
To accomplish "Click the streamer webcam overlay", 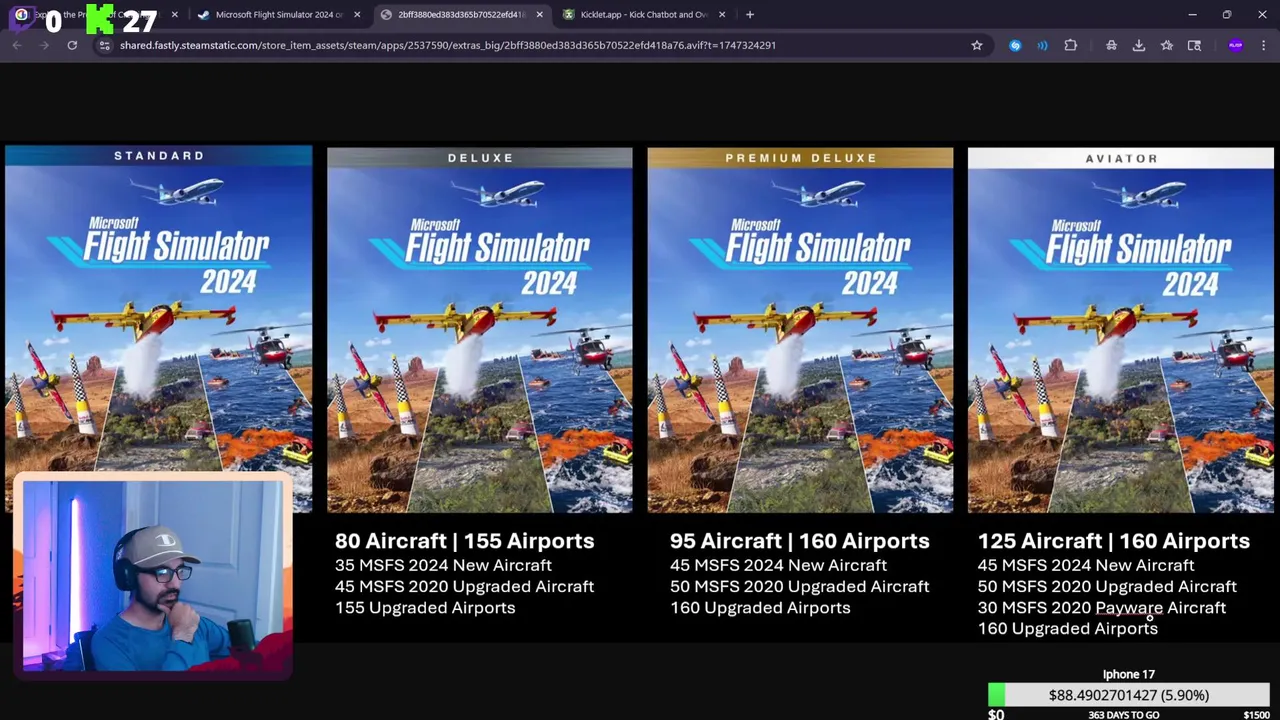I will (x=153, y=576).
